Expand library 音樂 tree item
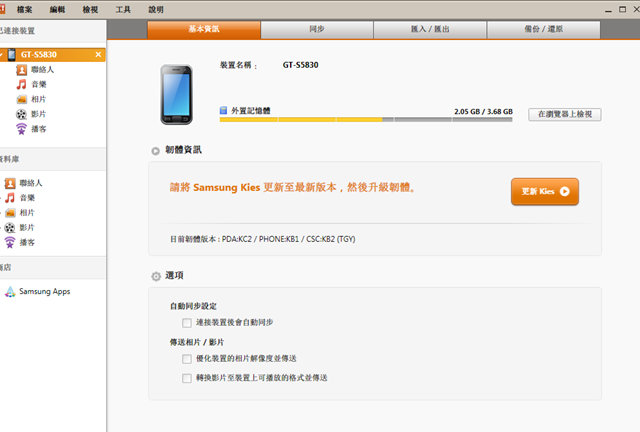This screenshot has height=432, width=640. point(1,198)
